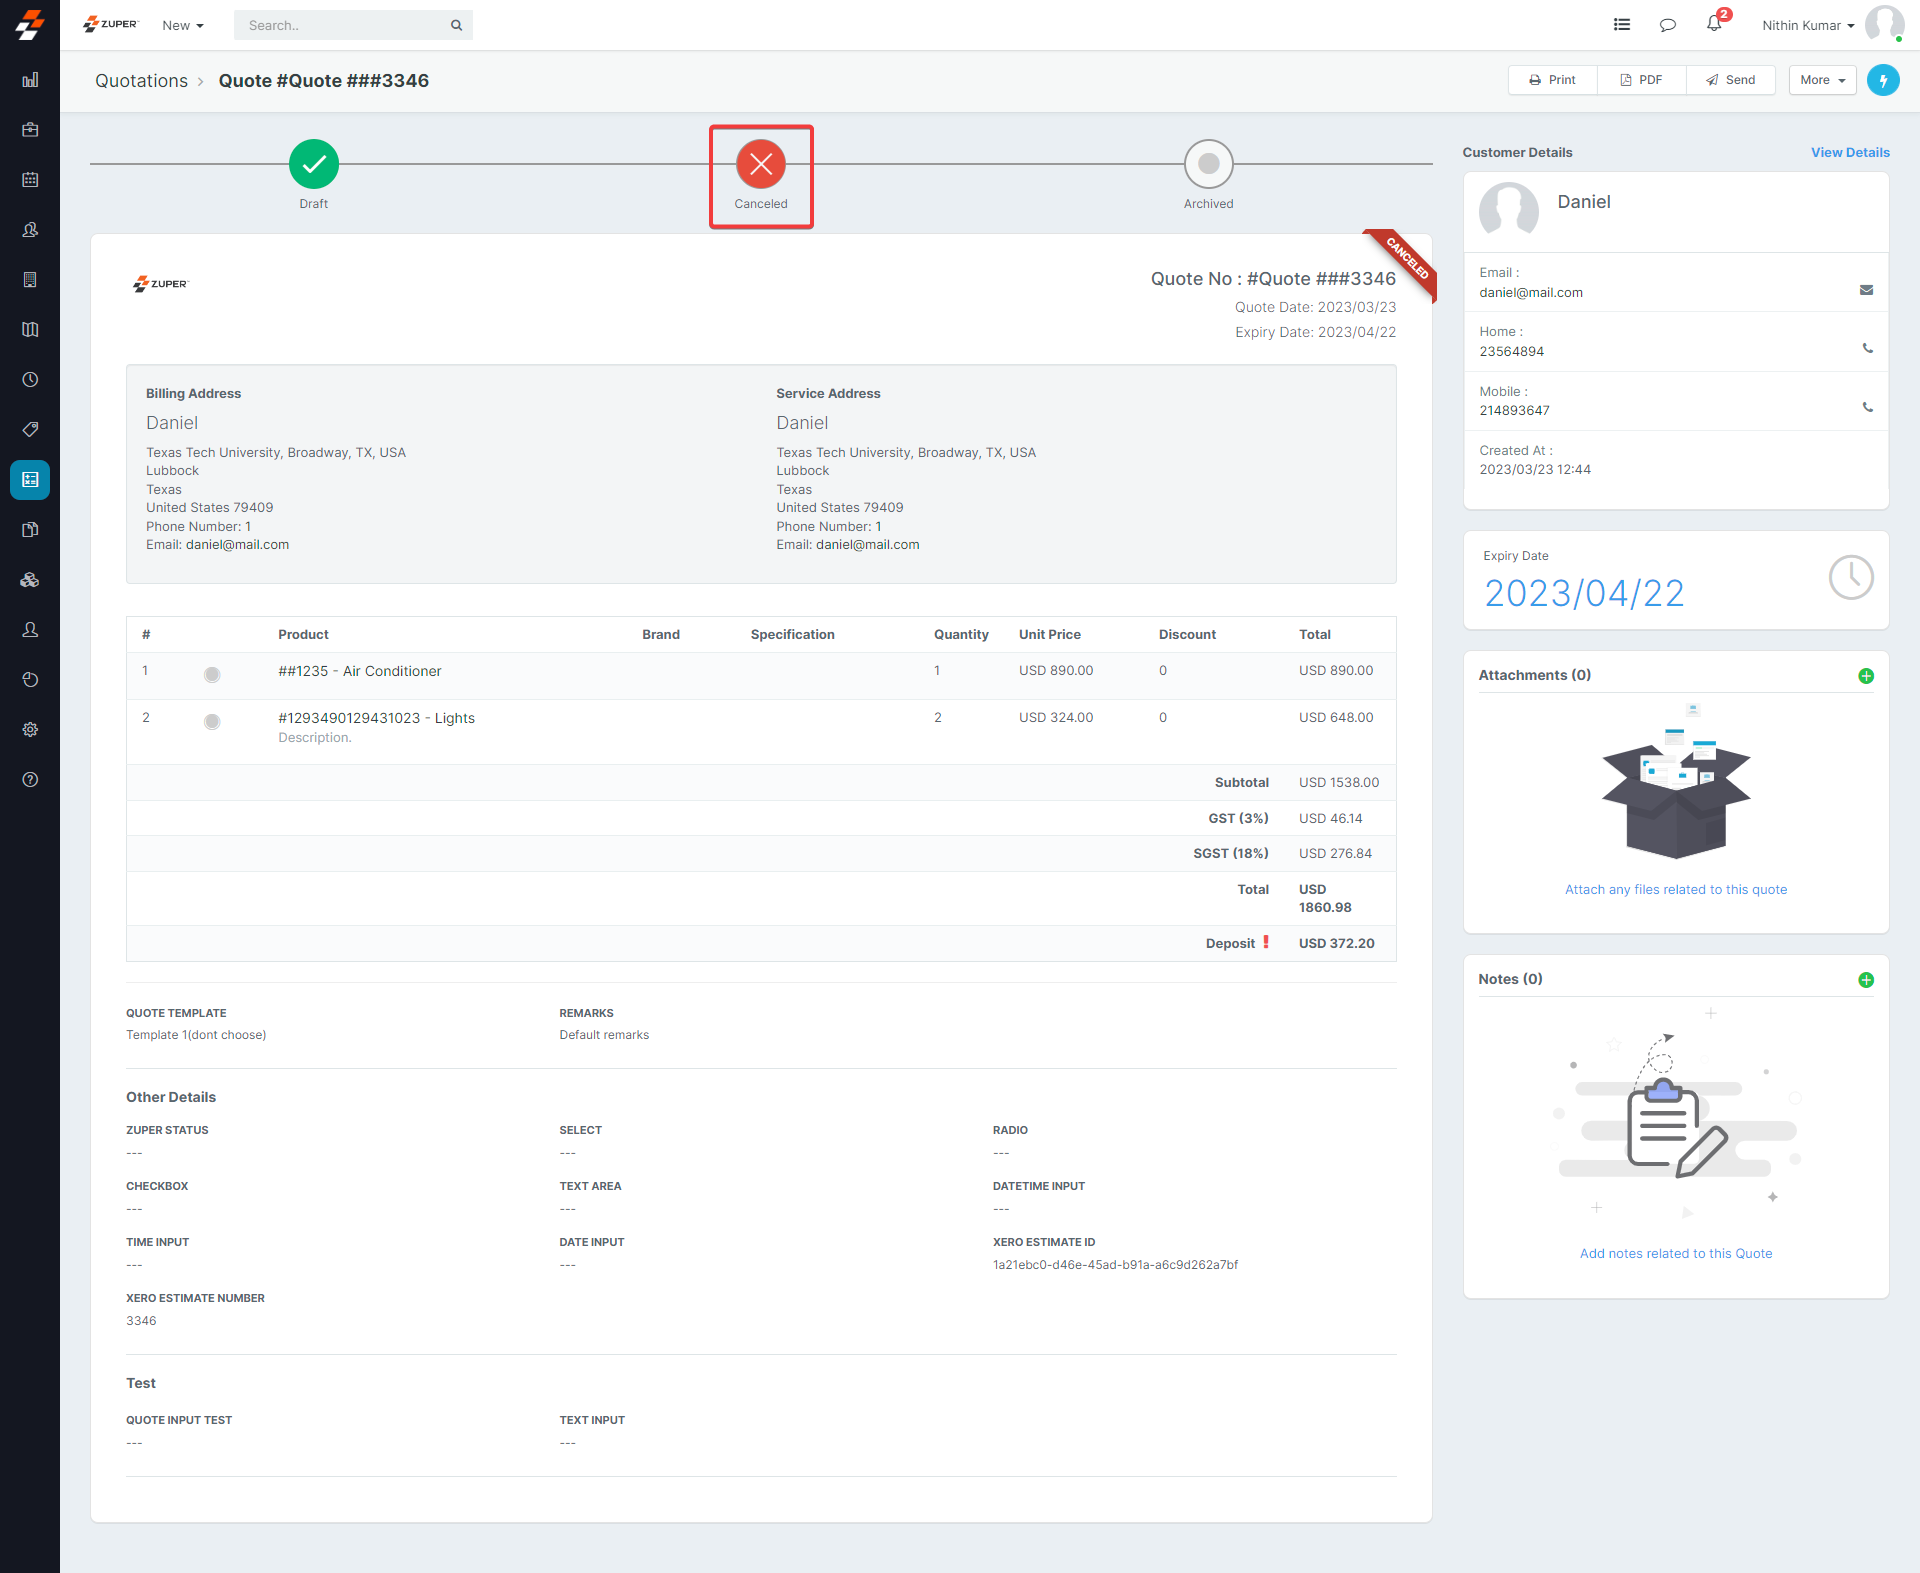
Task: Go back to Quotations breadcrumb
Action: point(141,81)
